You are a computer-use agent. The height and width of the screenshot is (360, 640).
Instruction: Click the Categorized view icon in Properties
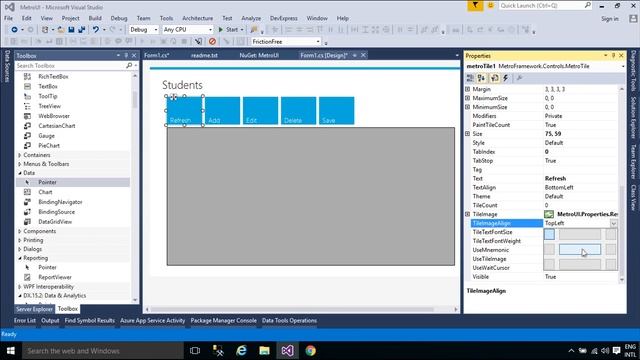(x=471, y=78)
